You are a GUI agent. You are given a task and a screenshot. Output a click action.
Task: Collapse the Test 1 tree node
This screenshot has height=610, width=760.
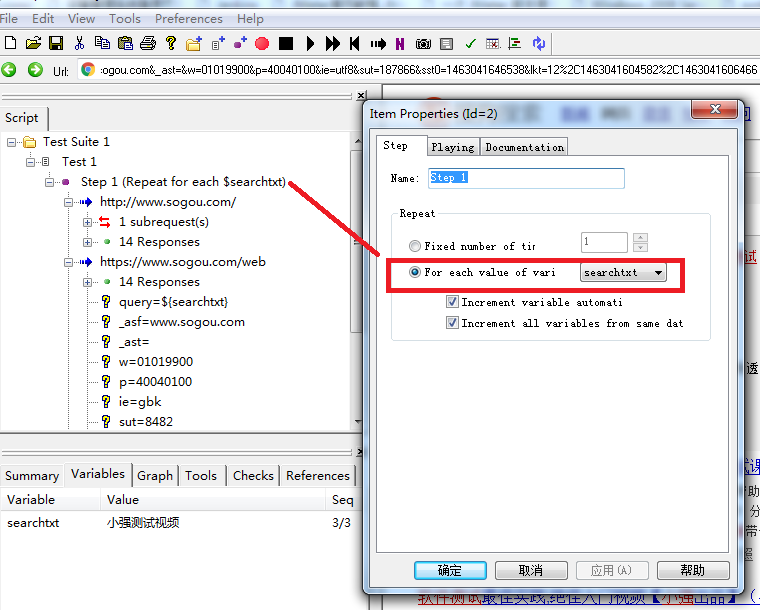(30, 162)
